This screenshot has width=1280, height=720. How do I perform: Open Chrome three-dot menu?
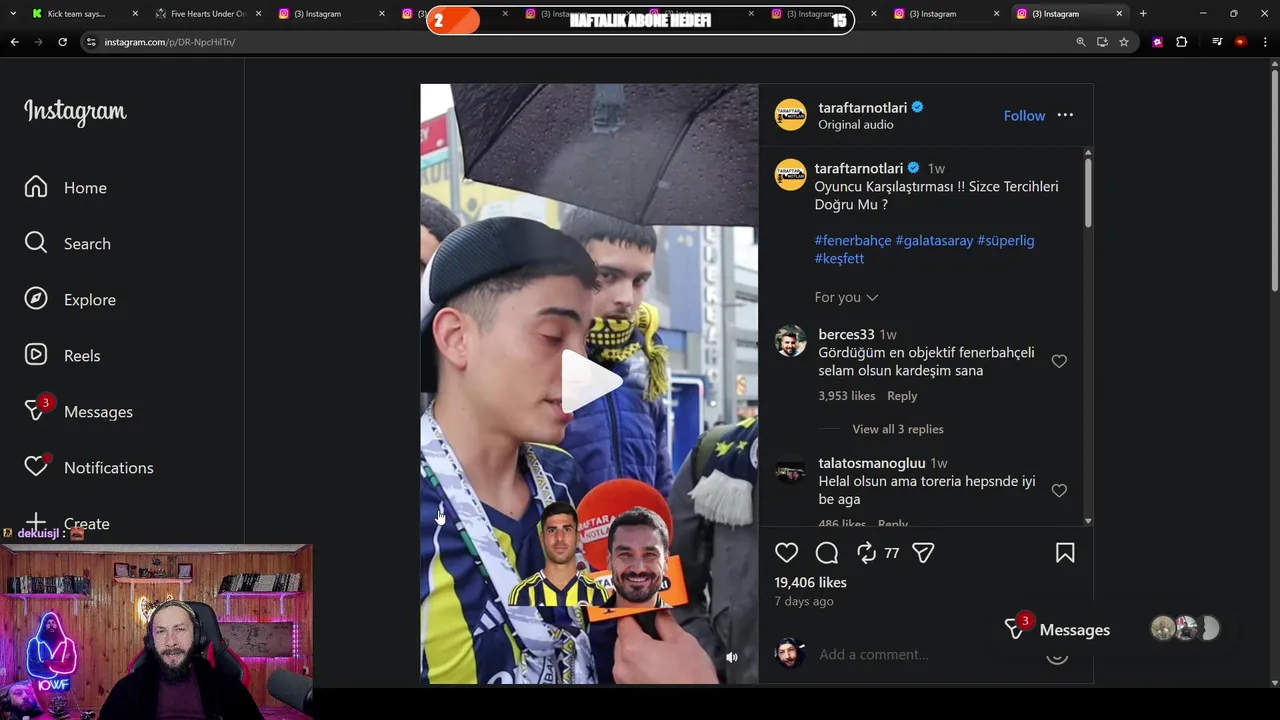point(1265,42)
